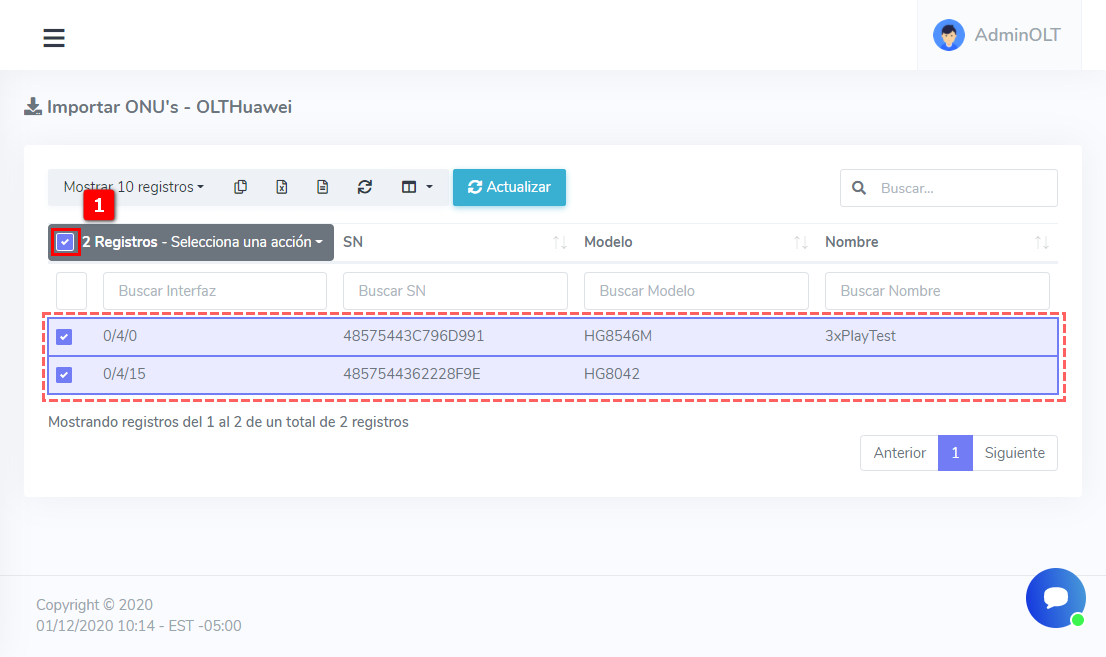Expand the Mostrar 10 registros dropdown

pyautogui.click(x=133, y=187)
